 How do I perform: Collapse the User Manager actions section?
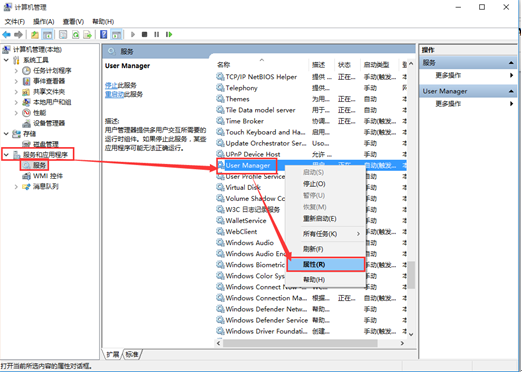pos(511,91)
